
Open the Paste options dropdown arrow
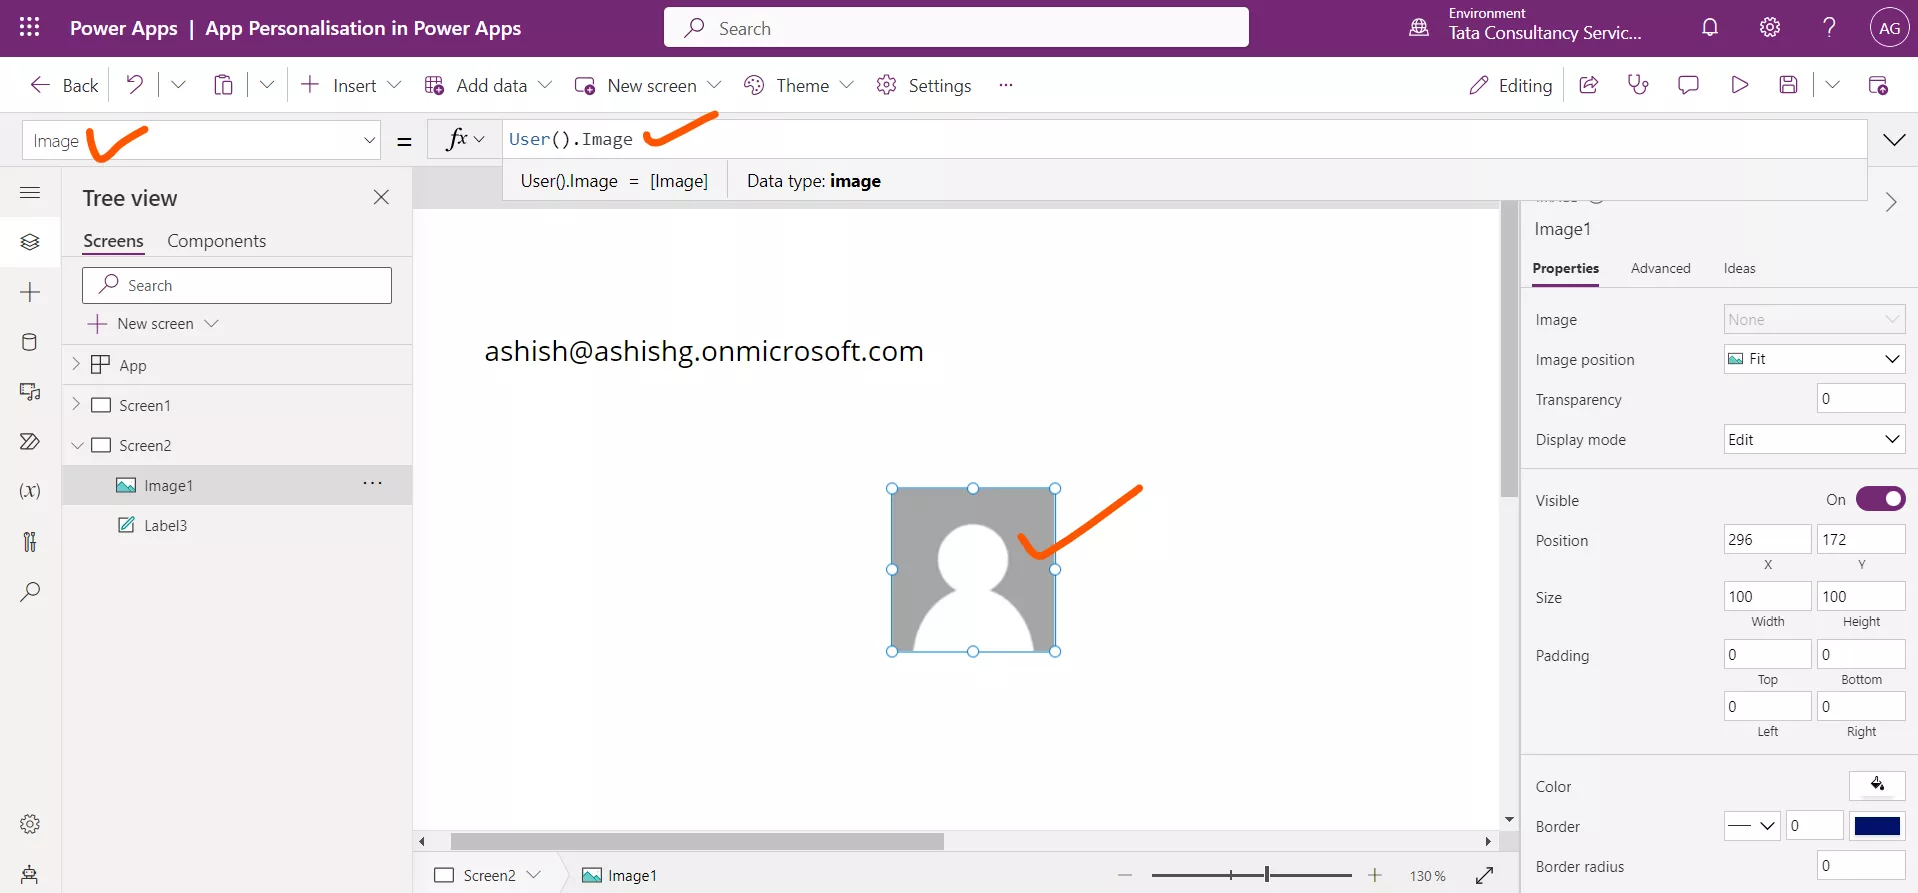[267, 85]
